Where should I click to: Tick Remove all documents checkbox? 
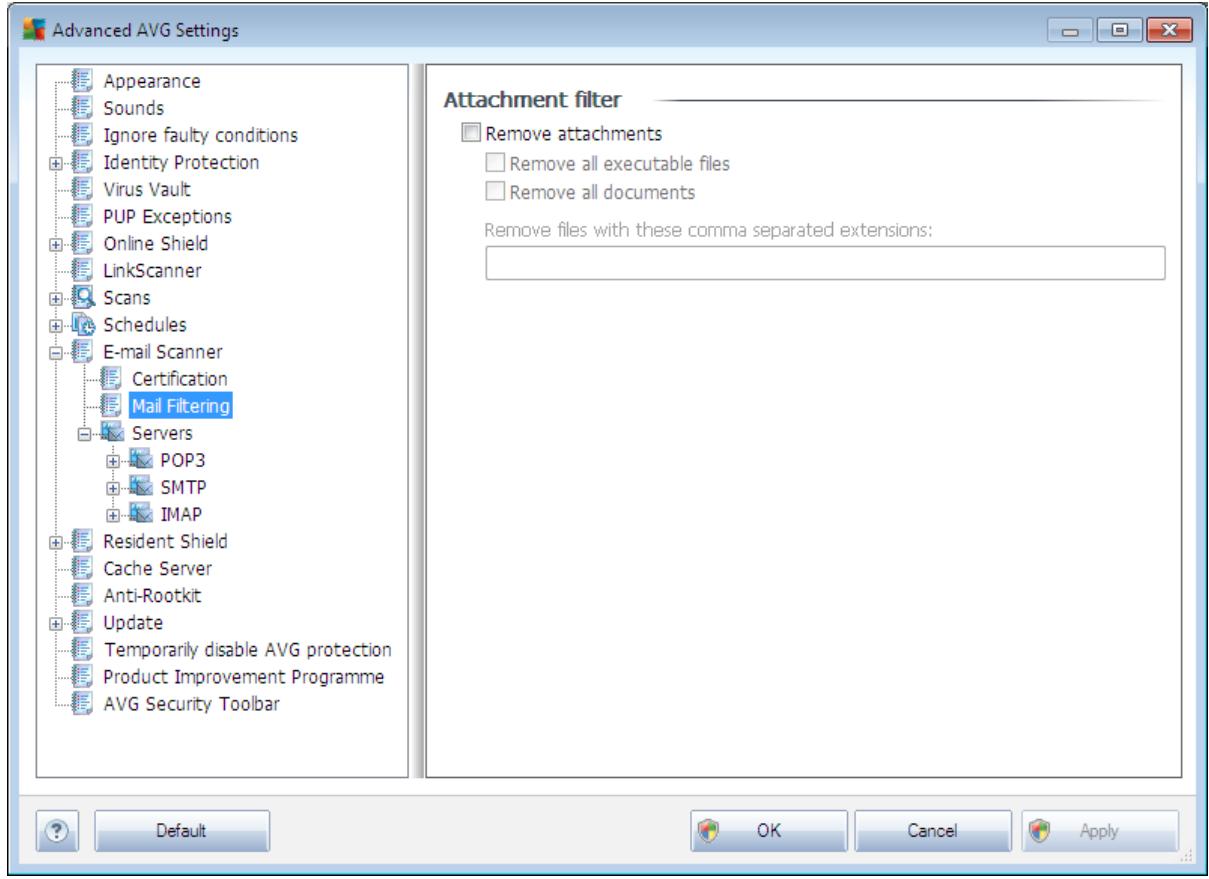pos(494,191)
